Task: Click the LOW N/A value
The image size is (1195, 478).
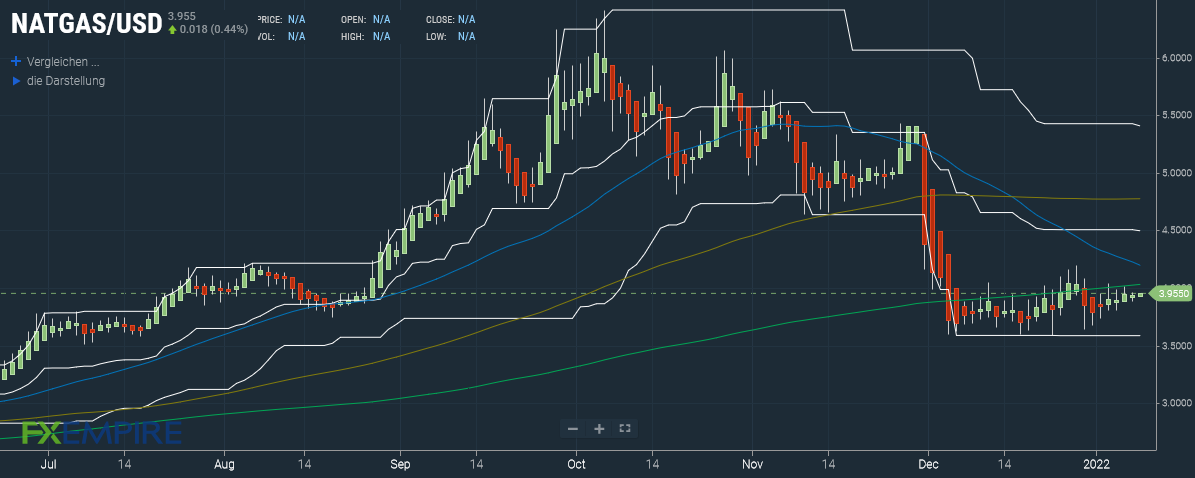Action: coord(466,36)
